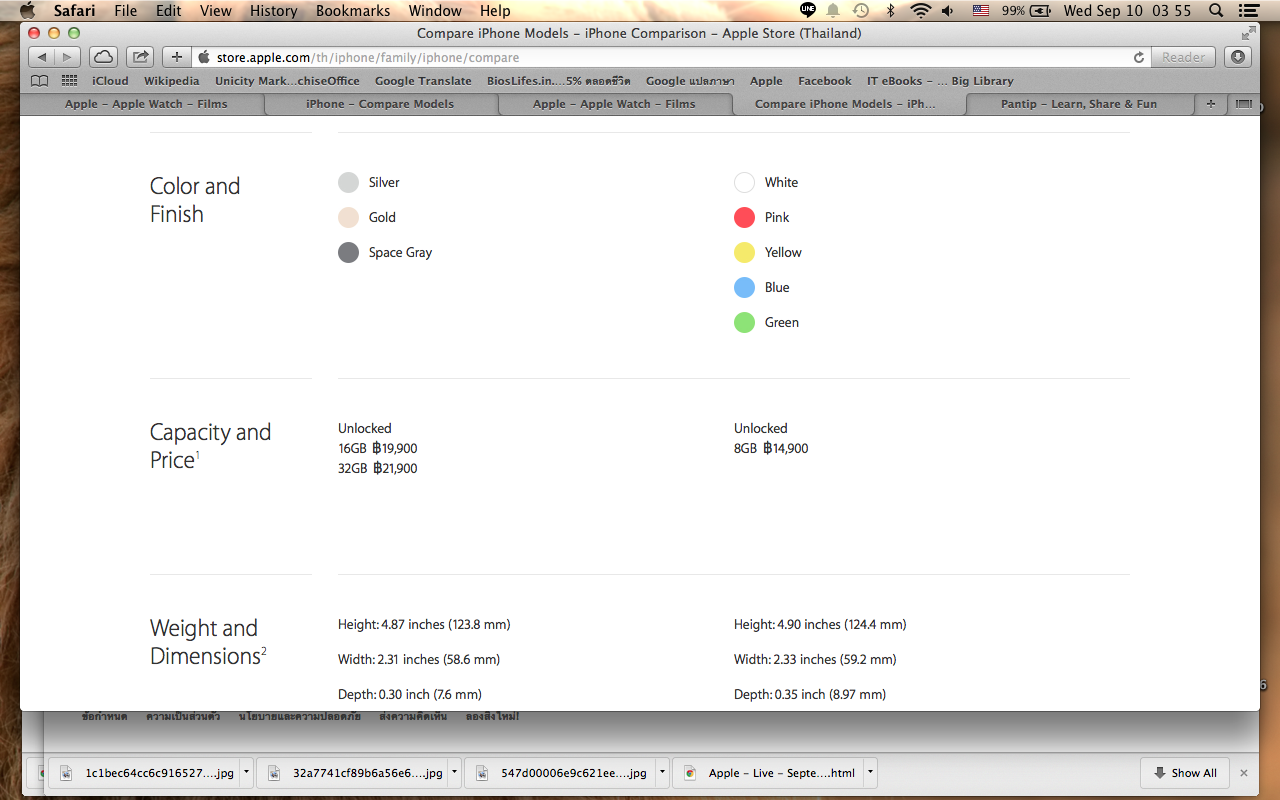Select the Space Gray color swatch
This screenshot has width=1280, height=800.
348,252
